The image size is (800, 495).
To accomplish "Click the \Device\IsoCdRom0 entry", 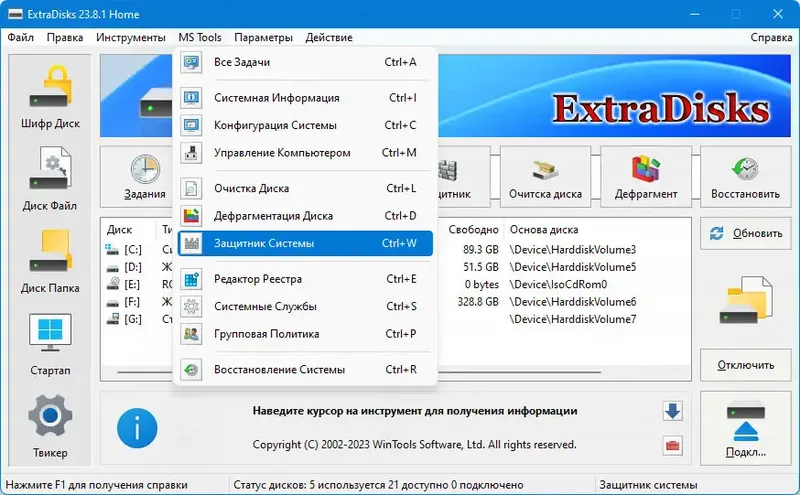I will 558,284.
